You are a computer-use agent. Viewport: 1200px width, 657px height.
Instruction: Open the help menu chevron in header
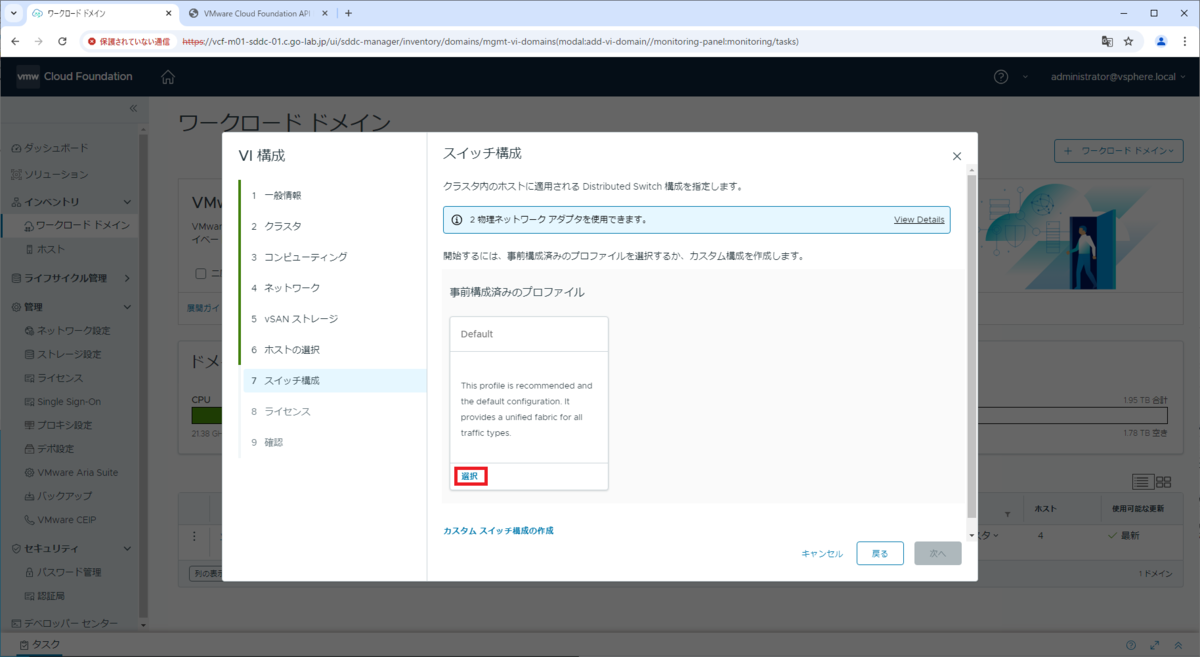click(x=1025, y=77)
